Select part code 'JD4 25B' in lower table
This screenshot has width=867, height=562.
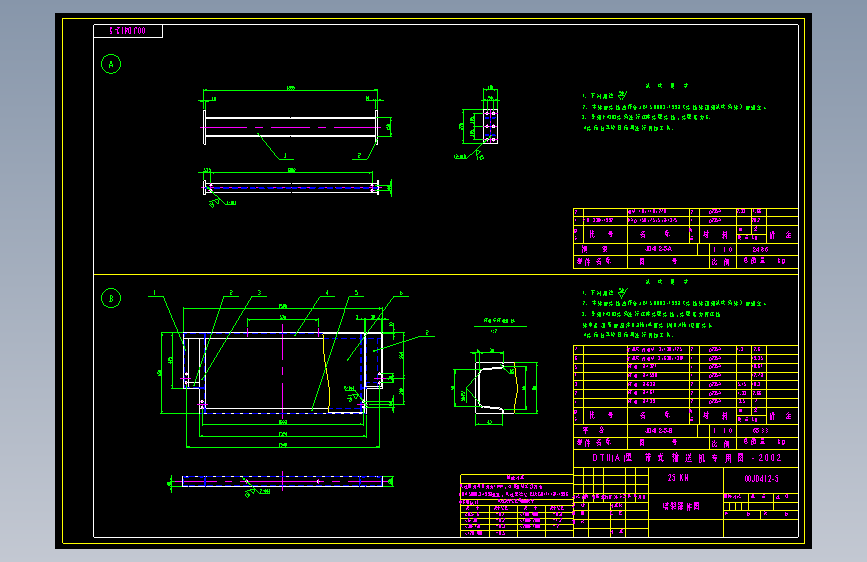[658, 430]
